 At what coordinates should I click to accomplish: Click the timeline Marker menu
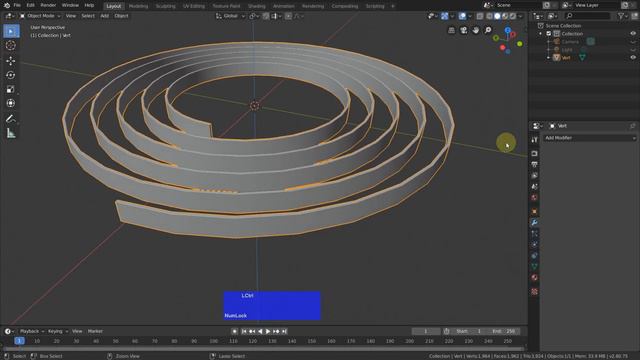tap(95, 331)
